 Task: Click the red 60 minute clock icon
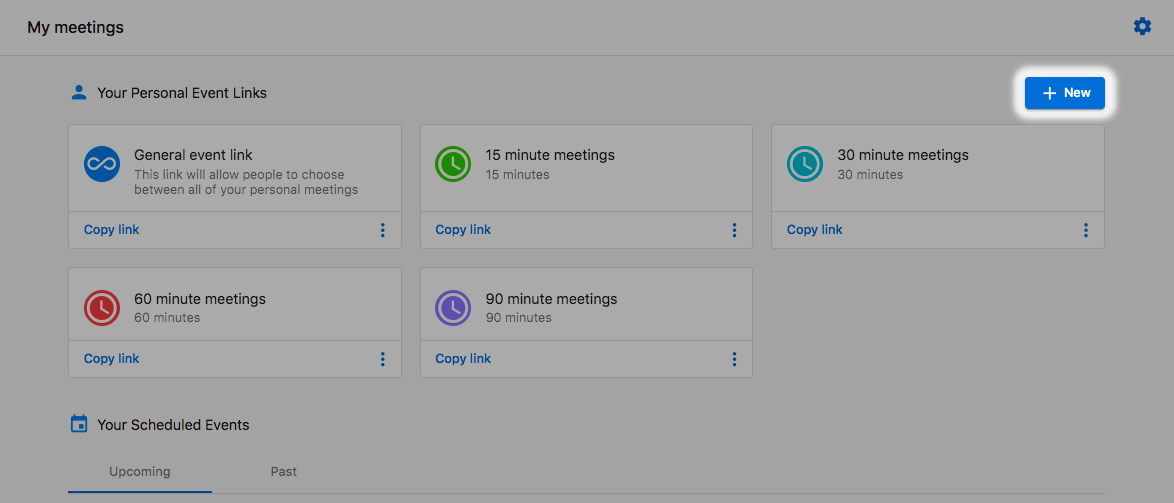(x=102, y=308)
